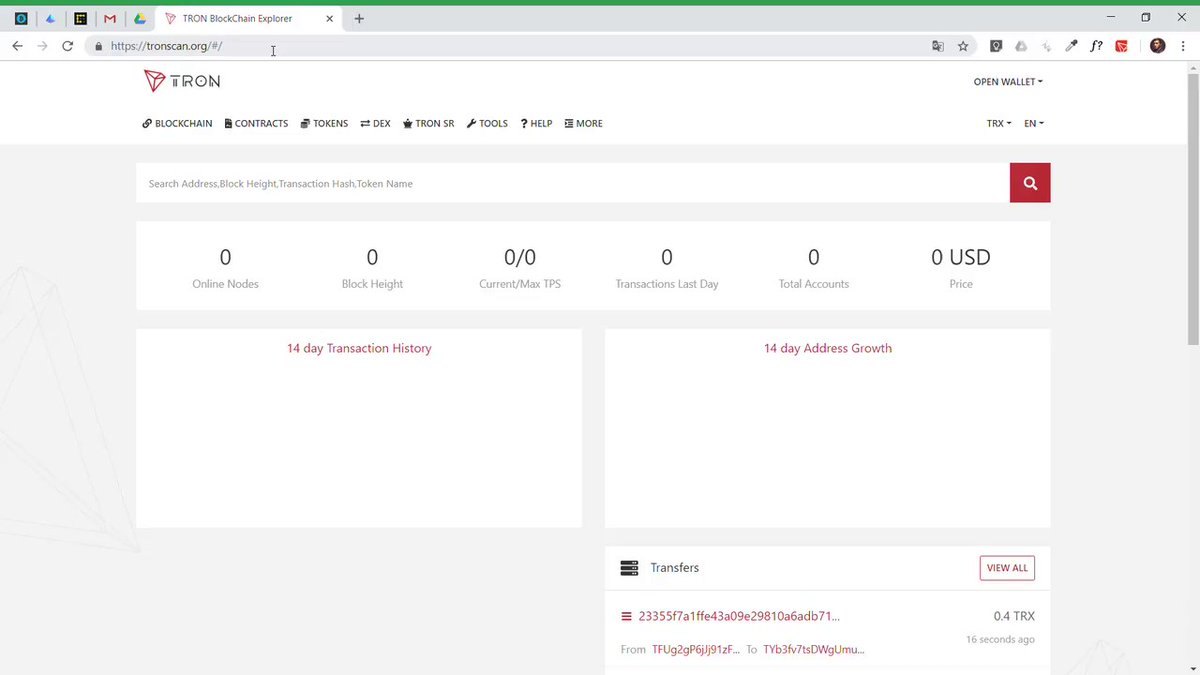Image resolution: width=1200 pixels, height=675 pixels.
Task: Open the TOOLS menu
Action: (x=487, y=124)
